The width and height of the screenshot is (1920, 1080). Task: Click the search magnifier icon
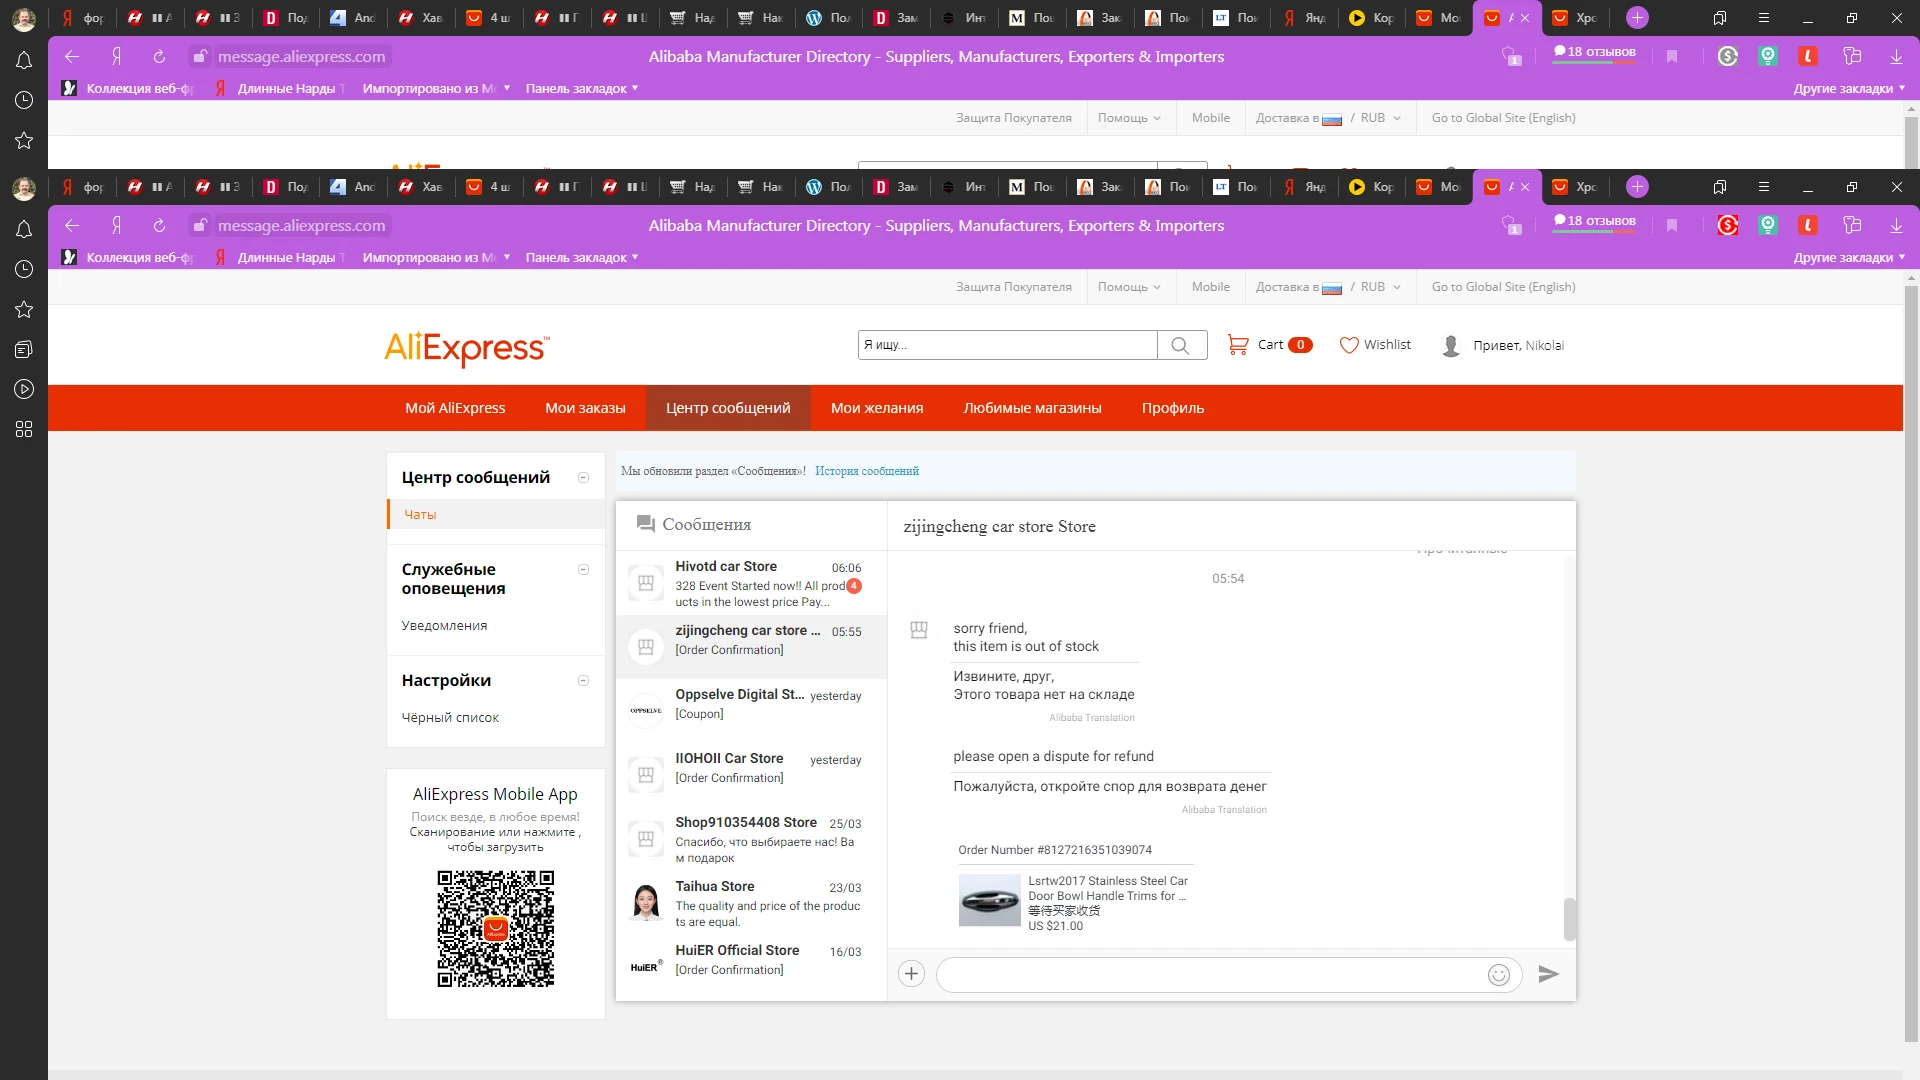coord(1180,345)
